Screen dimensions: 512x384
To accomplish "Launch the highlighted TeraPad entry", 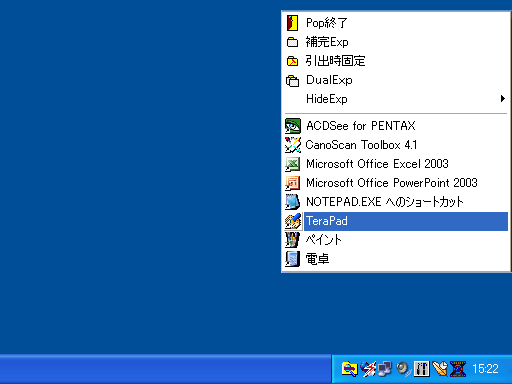I will click(x=396, y=221).
